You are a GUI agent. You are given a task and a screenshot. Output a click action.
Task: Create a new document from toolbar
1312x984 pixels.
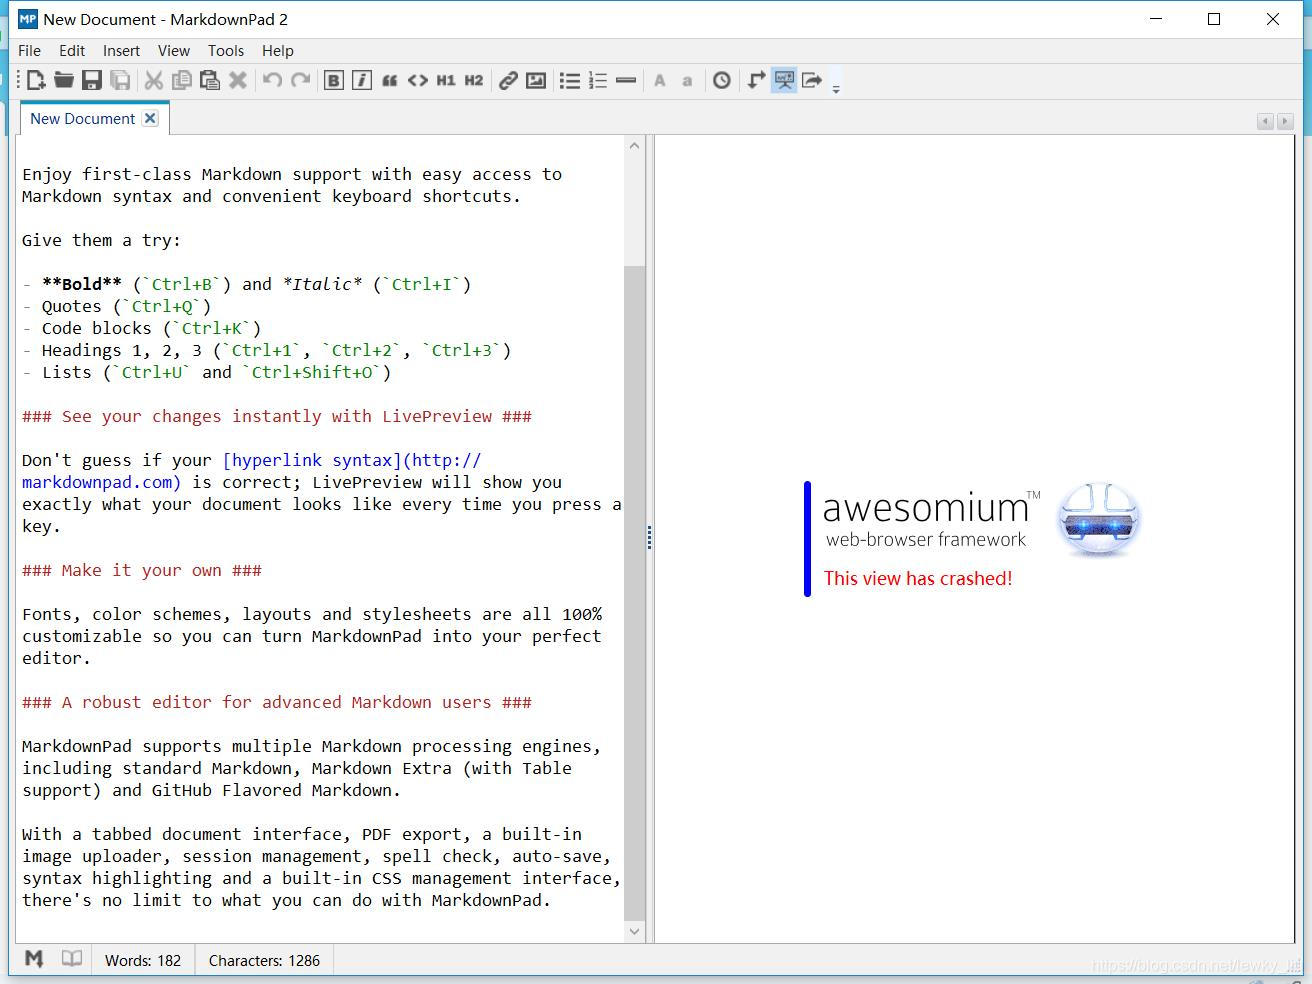tap(36, 81)
